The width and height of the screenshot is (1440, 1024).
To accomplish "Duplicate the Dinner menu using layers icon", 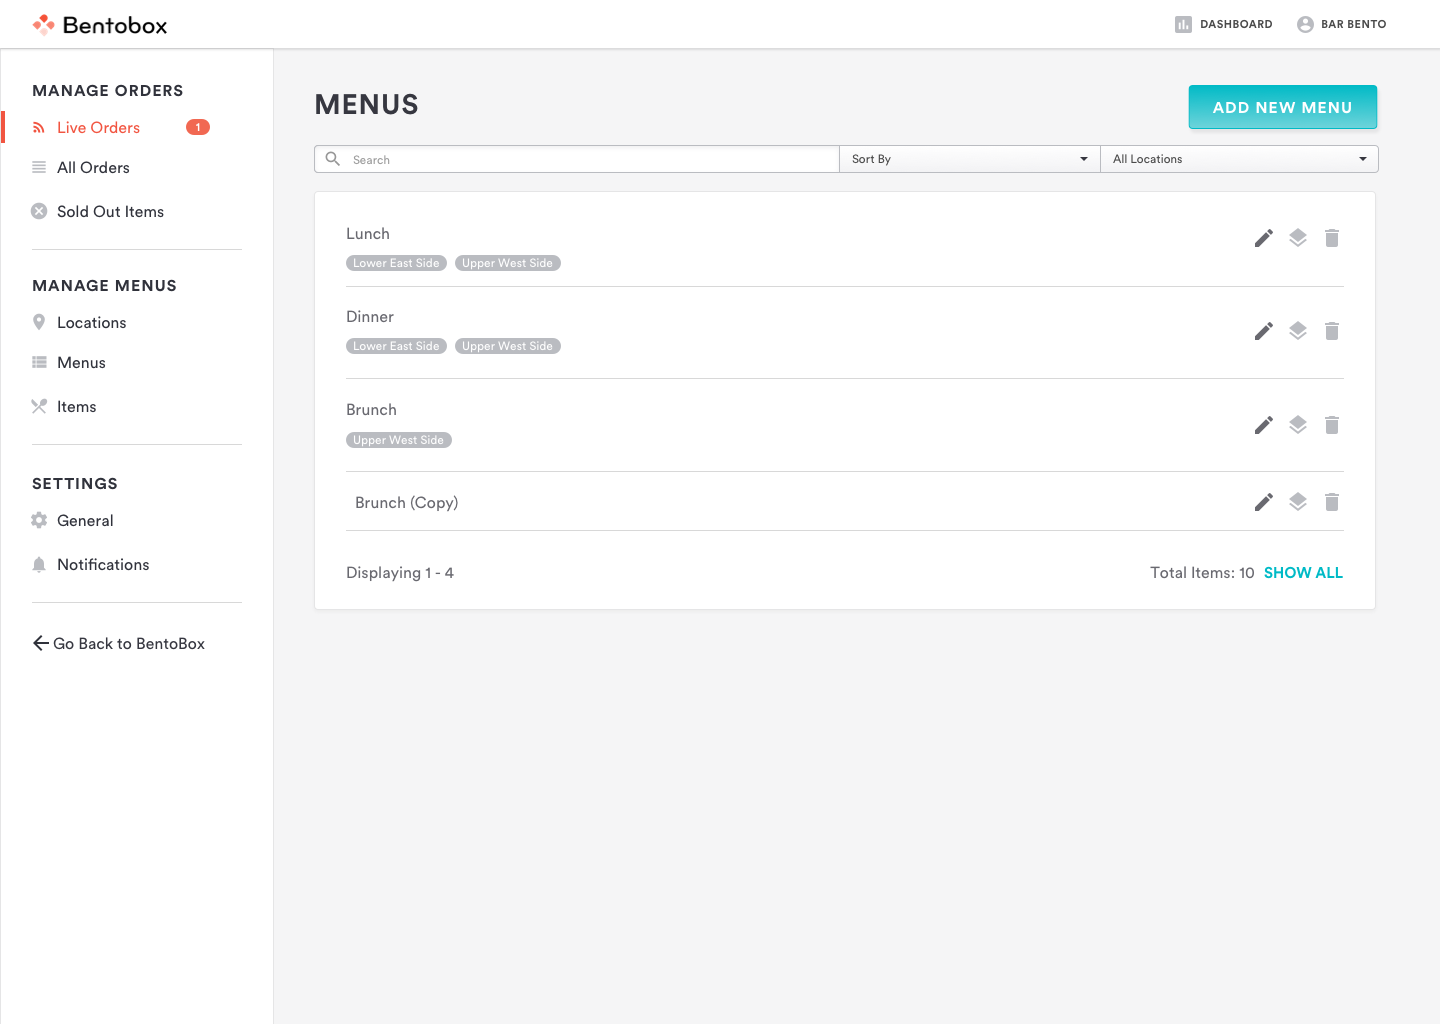I will [x=1298, y=331].
